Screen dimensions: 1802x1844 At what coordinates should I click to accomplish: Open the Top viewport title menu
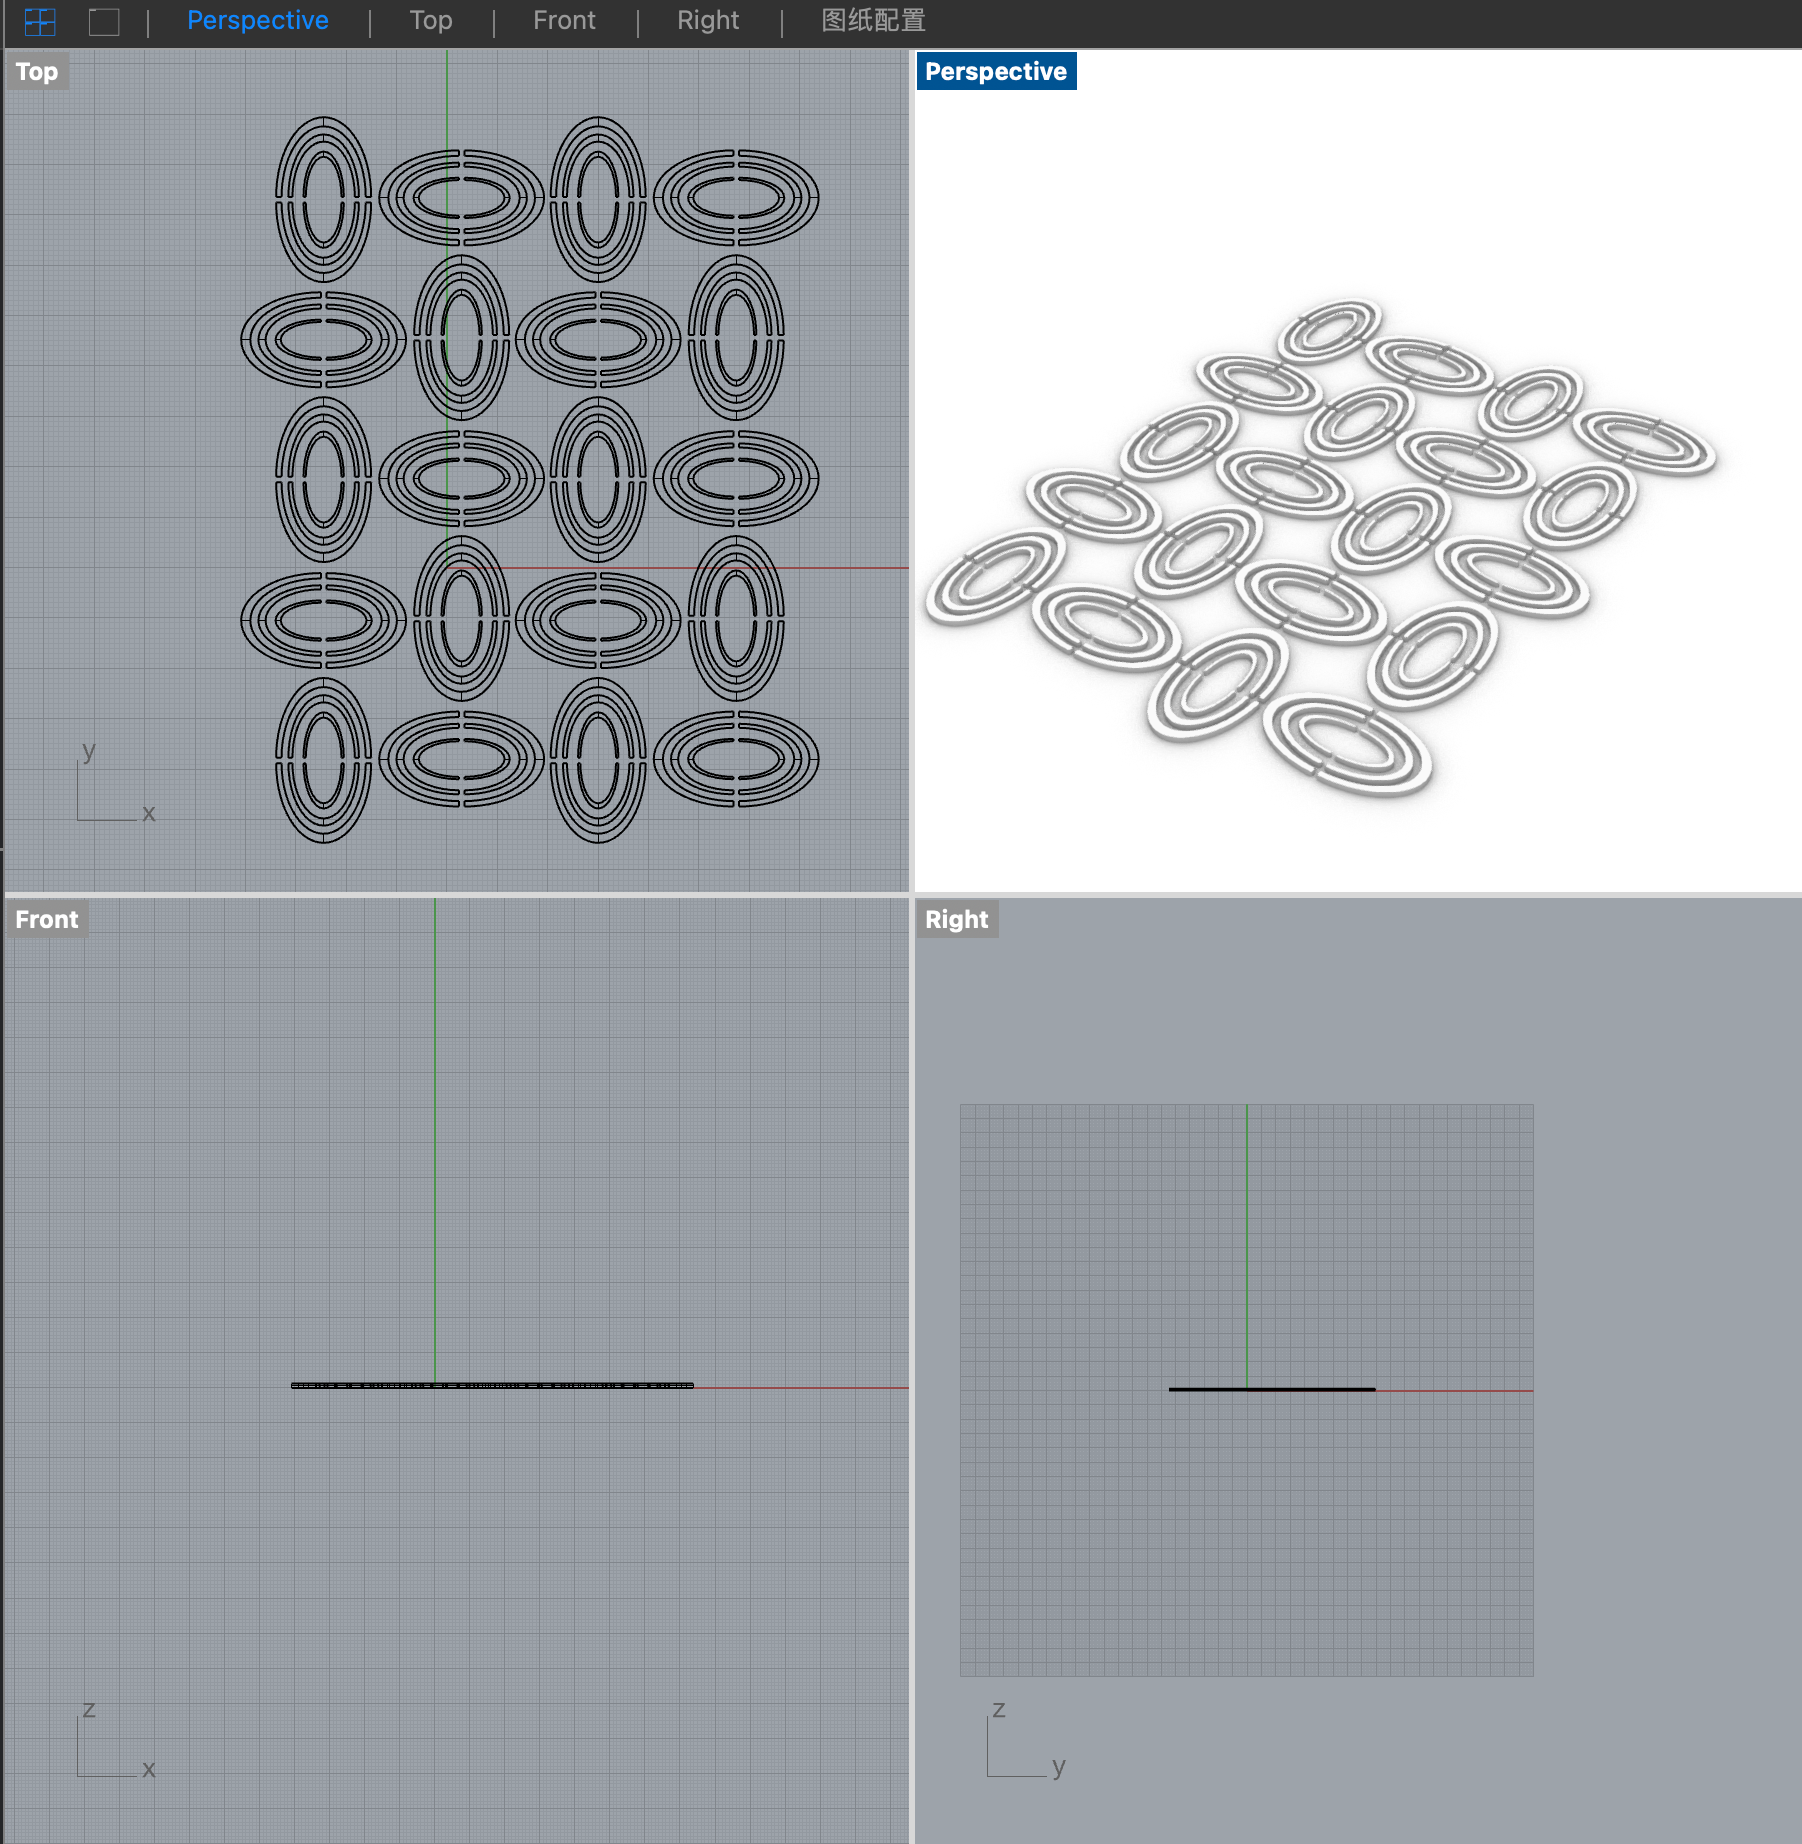37,71
